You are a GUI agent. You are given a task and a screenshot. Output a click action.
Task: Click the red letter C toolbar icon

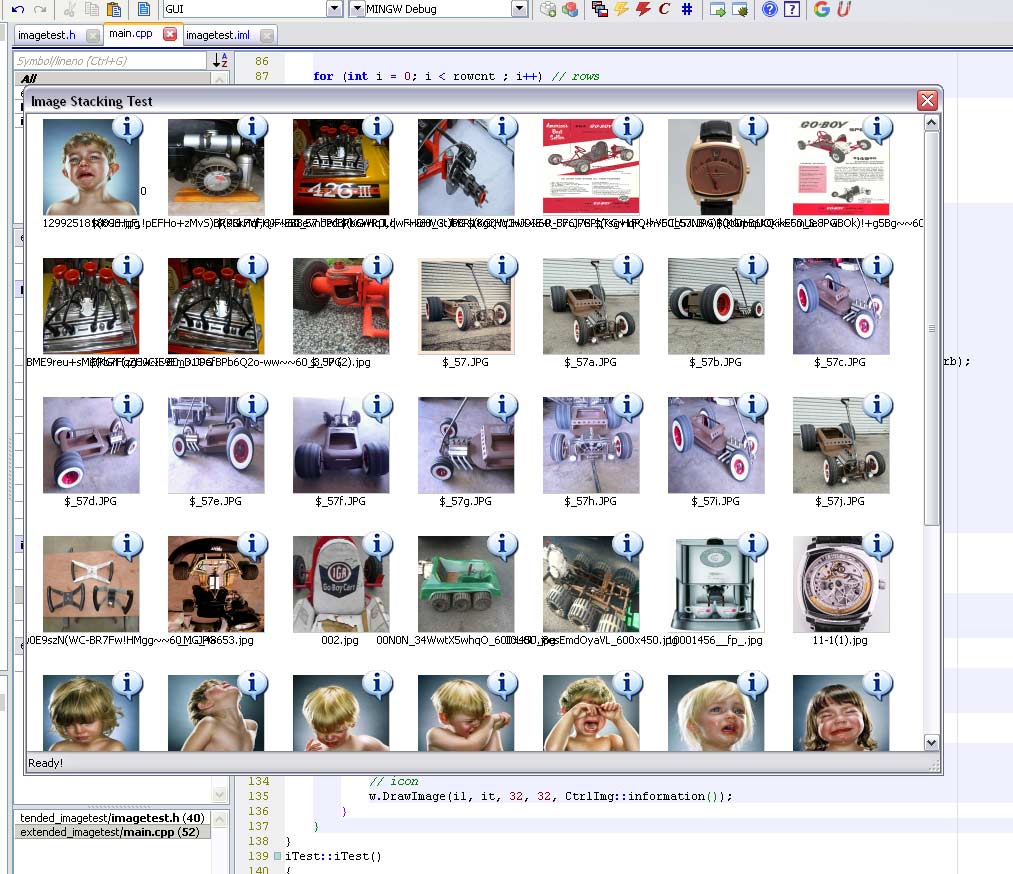(664, 9)
